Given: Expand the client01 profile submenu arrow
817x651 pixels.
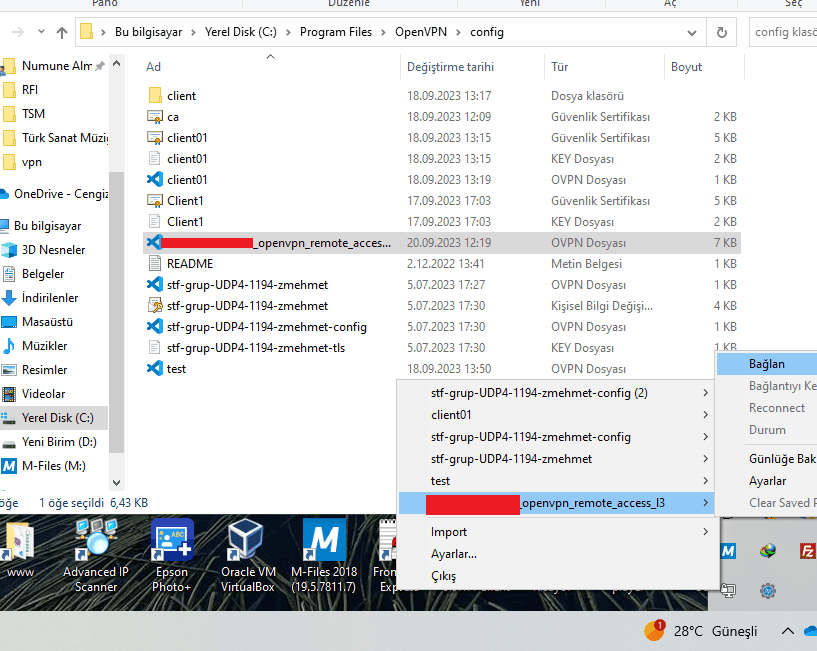Looking at the screenshot, I should pos(706,415).
